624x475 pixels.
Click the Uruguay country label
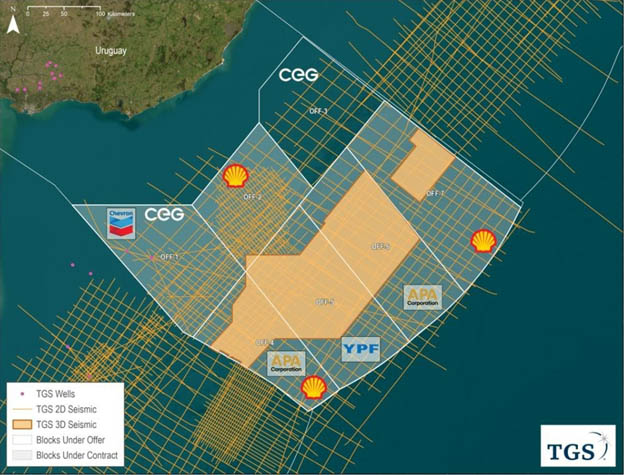pos(111,51)
